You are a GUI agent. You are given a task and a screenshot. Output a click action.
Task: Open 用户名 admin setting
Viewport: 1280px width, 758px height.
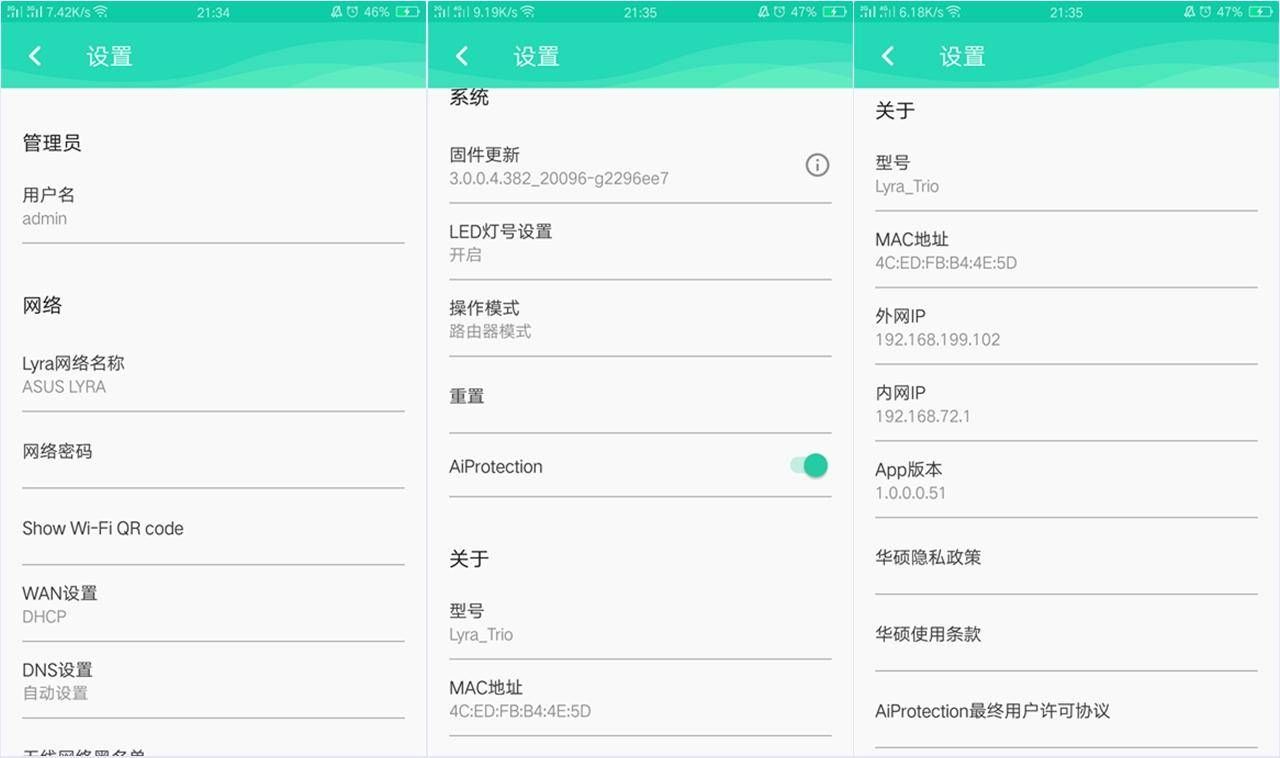213,207
